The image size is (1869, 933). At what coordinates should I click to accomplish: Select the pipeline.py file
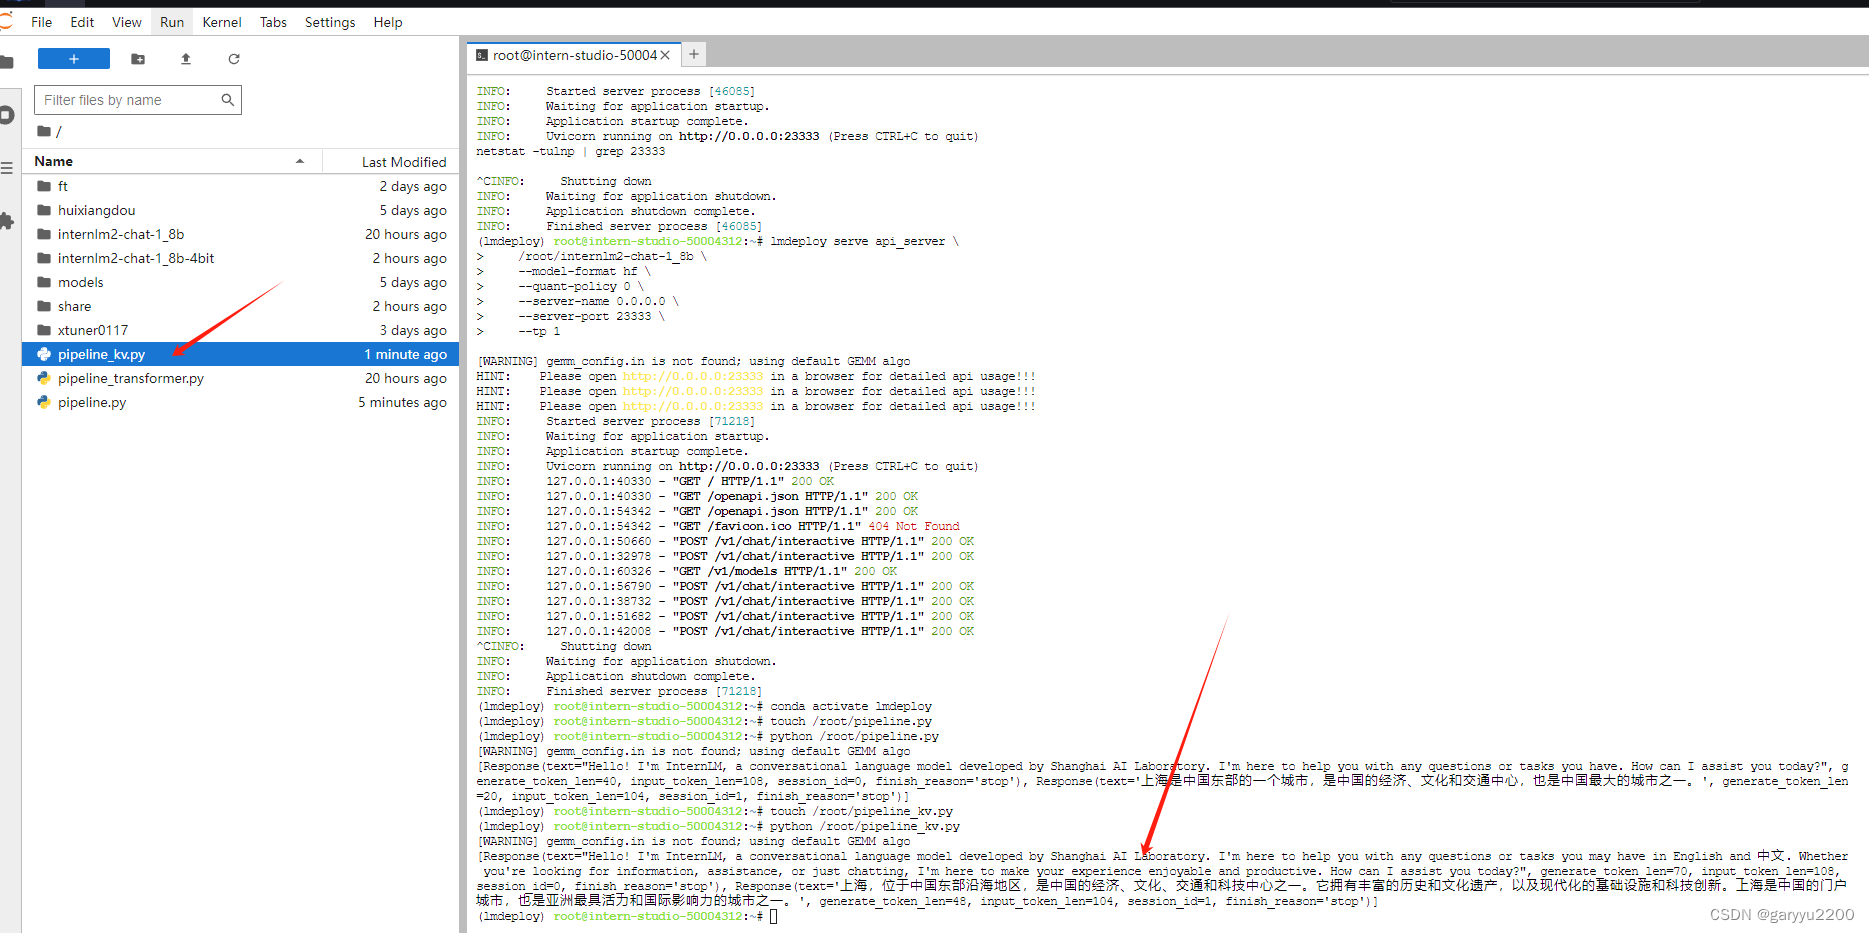(x=241, y=402)
